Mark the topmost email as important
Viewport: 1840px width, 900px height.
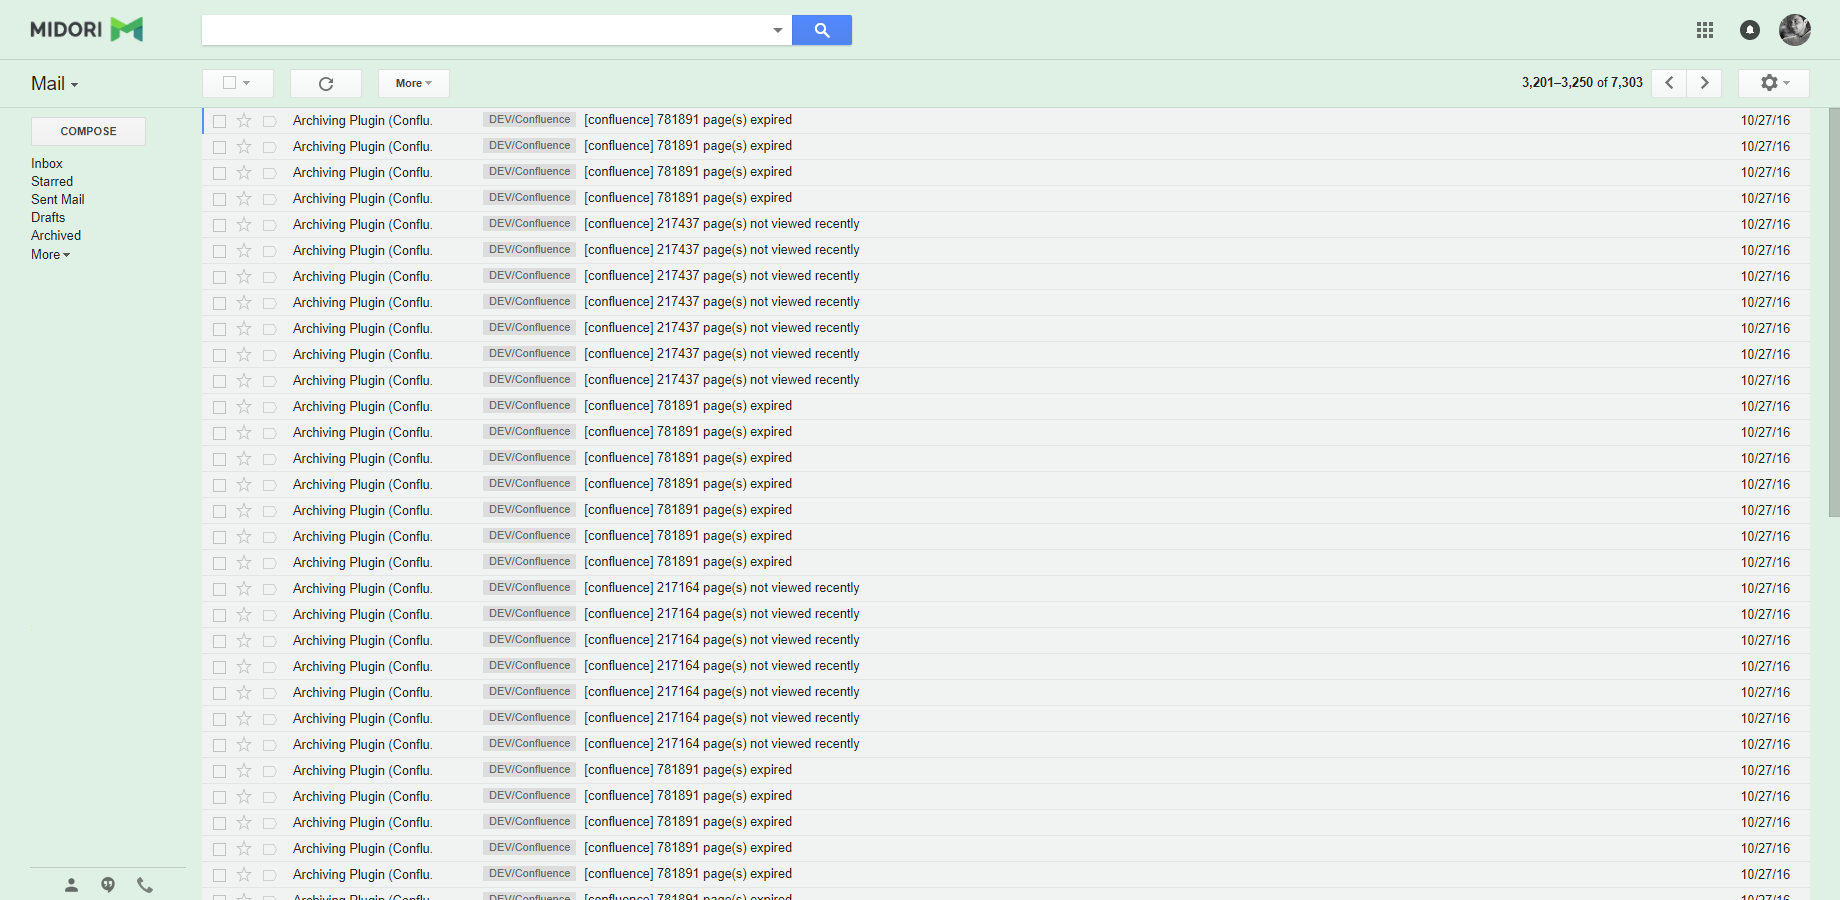click(269, 121)
